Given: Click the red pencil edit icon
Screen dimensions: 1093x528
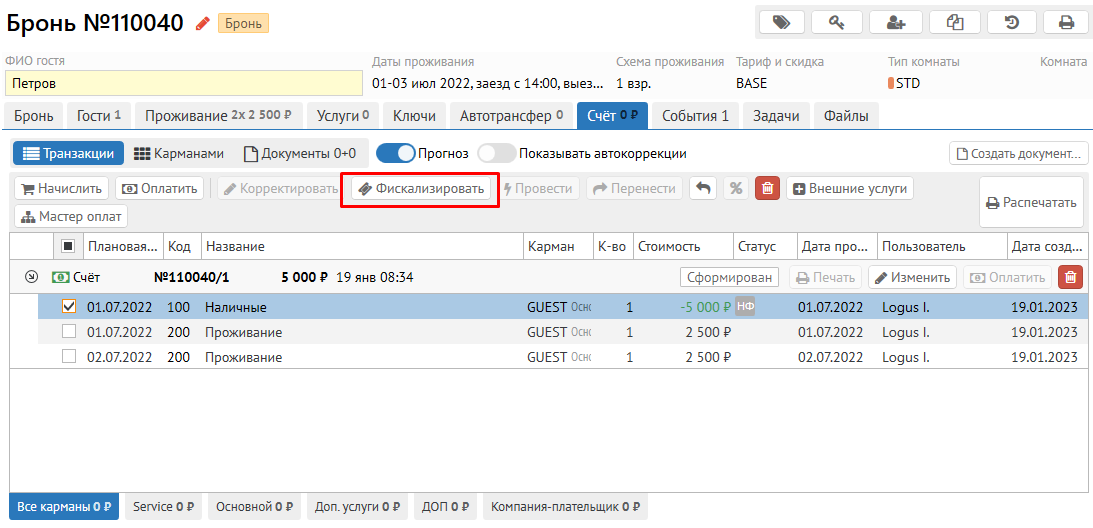Looking at the screenshot, I should click(203, 23).
